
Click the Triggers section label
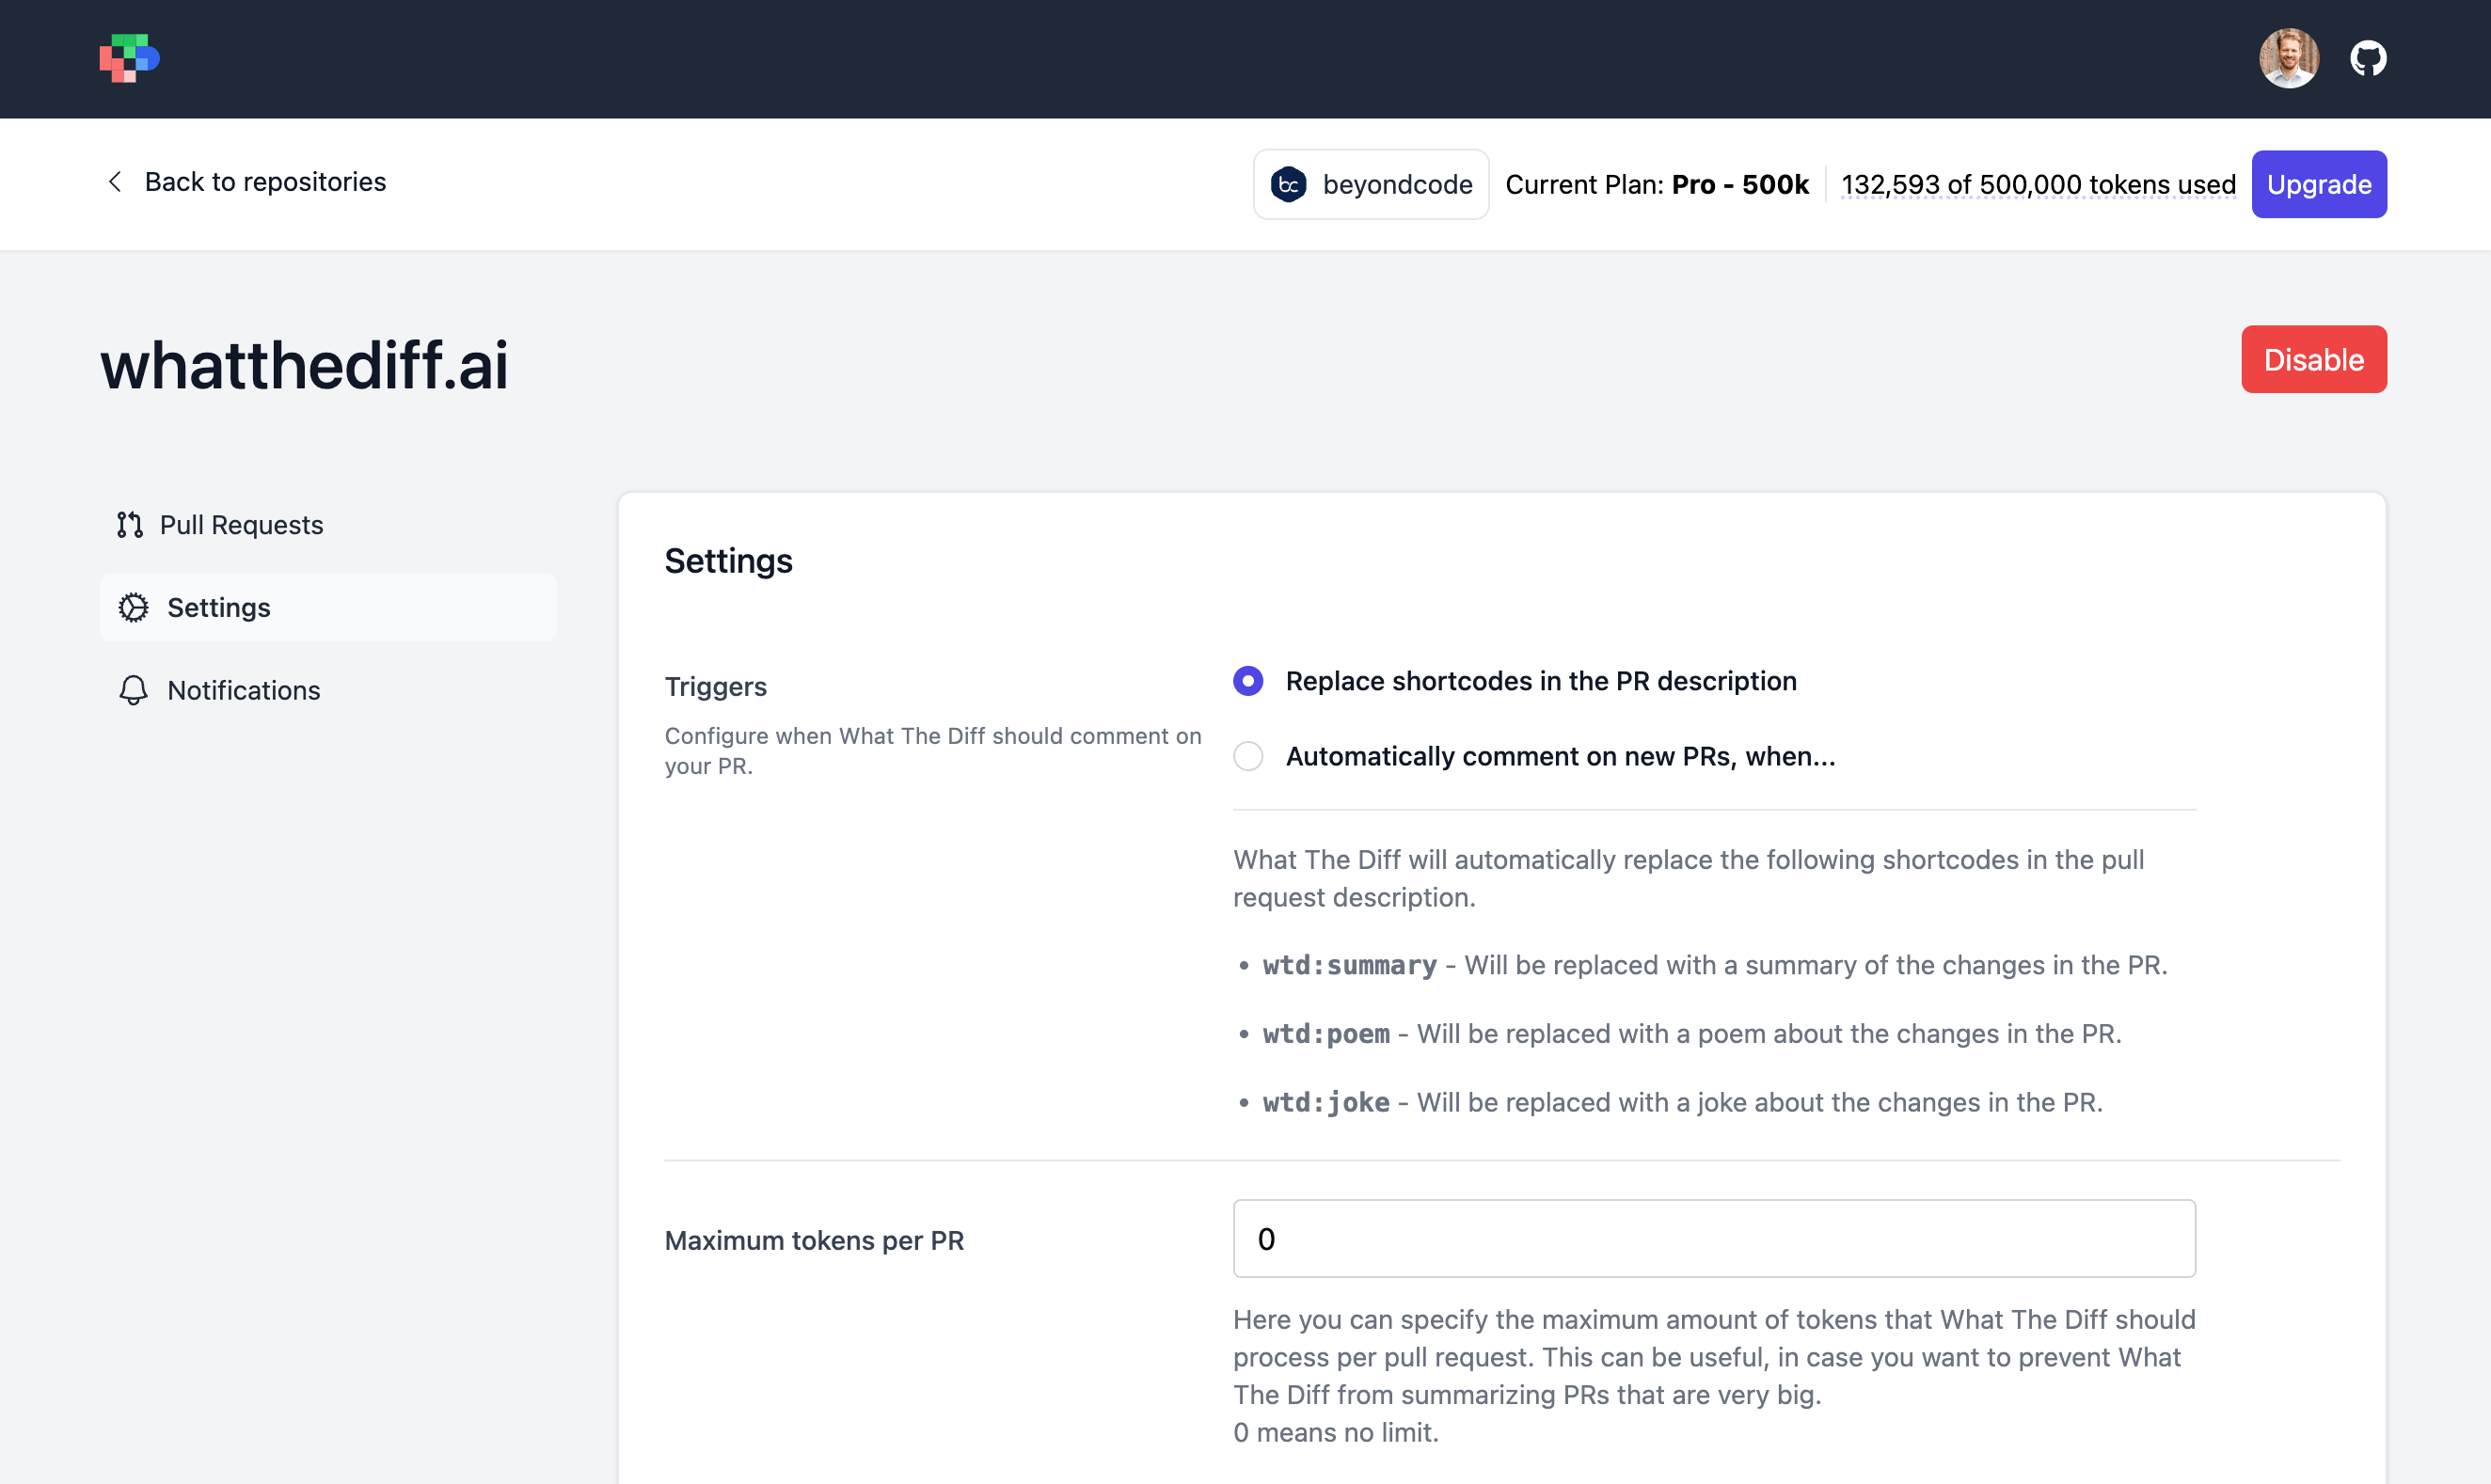click(x=716, y=687)
